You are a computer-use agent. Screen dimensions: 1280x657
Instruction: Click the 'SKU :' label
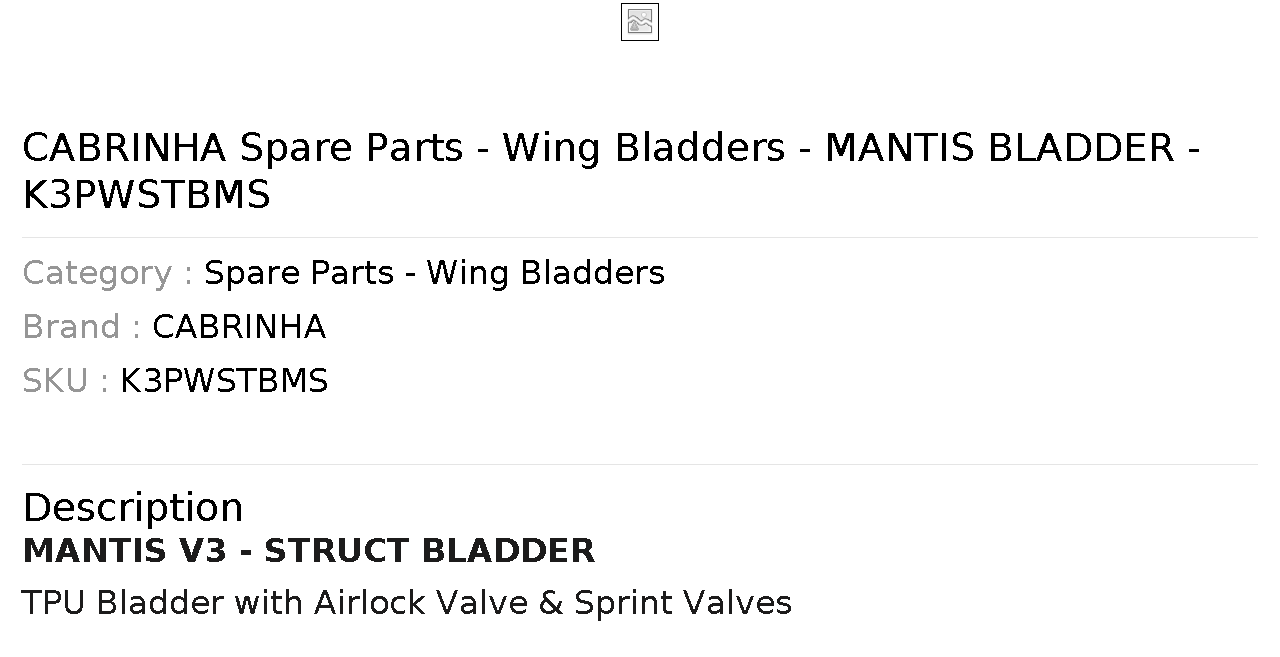pyautogui.click(x=65, y=381)
